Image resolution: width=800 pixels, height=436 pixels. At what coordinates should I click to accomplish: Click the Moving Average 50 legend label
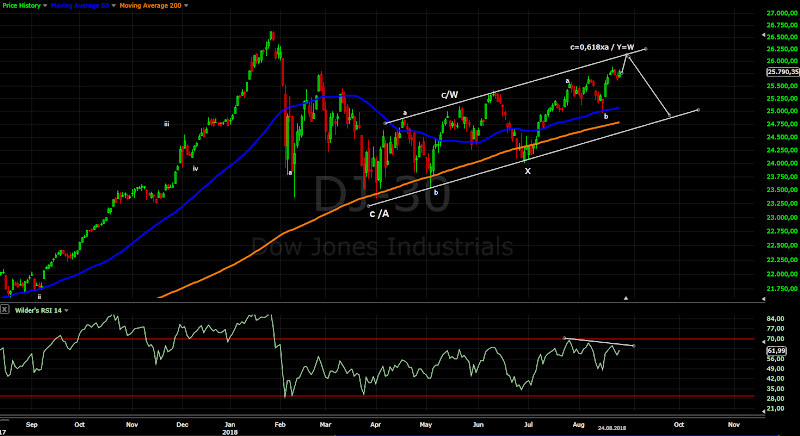(80, 6)
